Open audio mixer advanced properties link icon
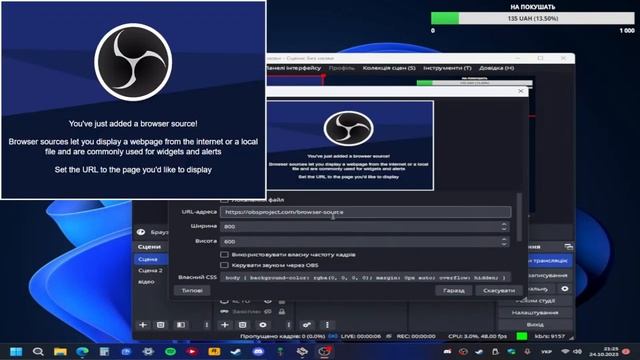Screen dimensions: 640x360 tap(307, 325)
